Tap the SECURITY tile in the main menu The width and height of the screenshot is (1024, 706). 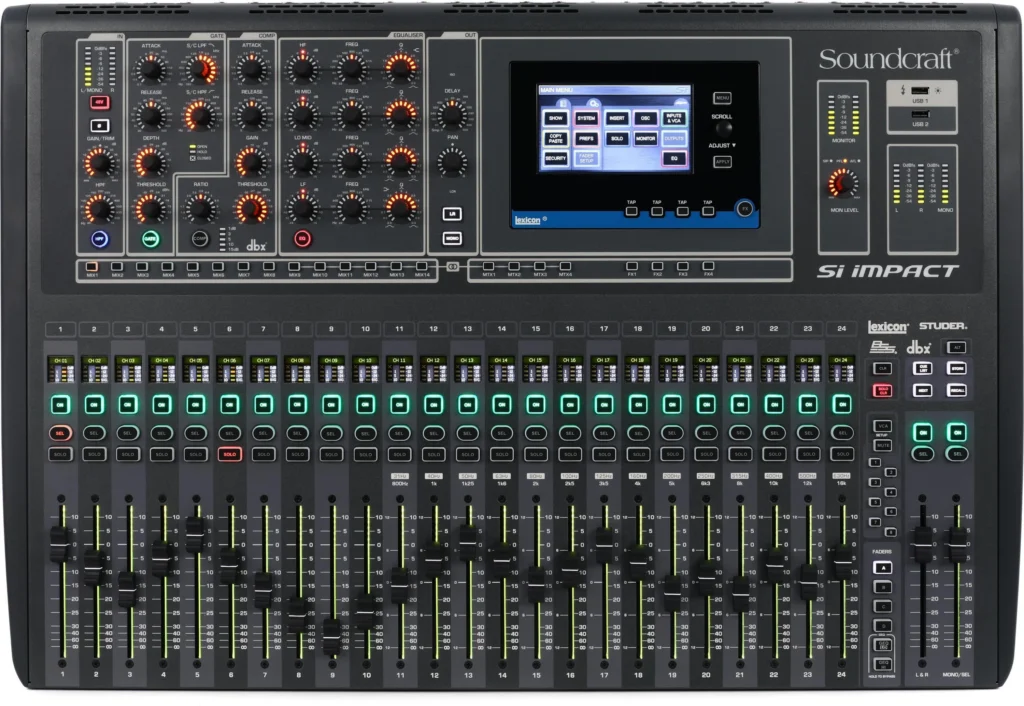tap(555, 158)
